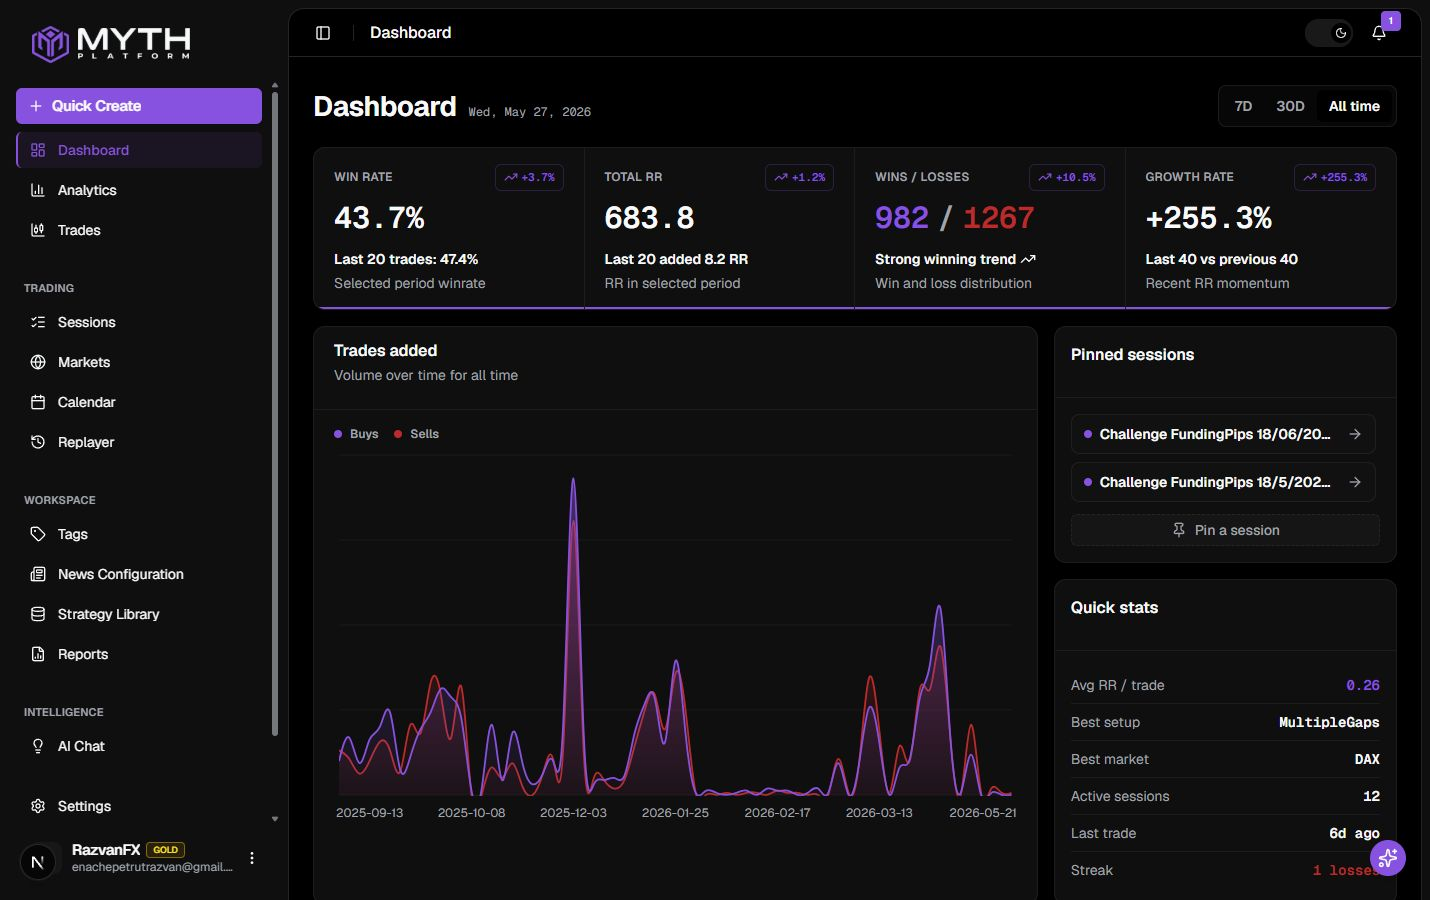Switch the dark mode toggle
This screenshot has height=900, width=1430.
click(x=1329, y=33)
